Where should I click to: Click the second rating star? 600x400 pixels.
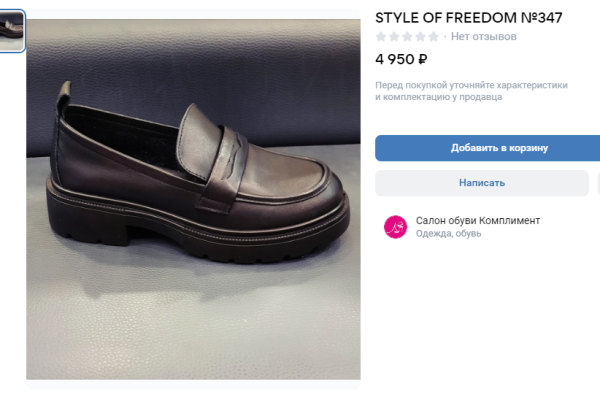[394, 37]
